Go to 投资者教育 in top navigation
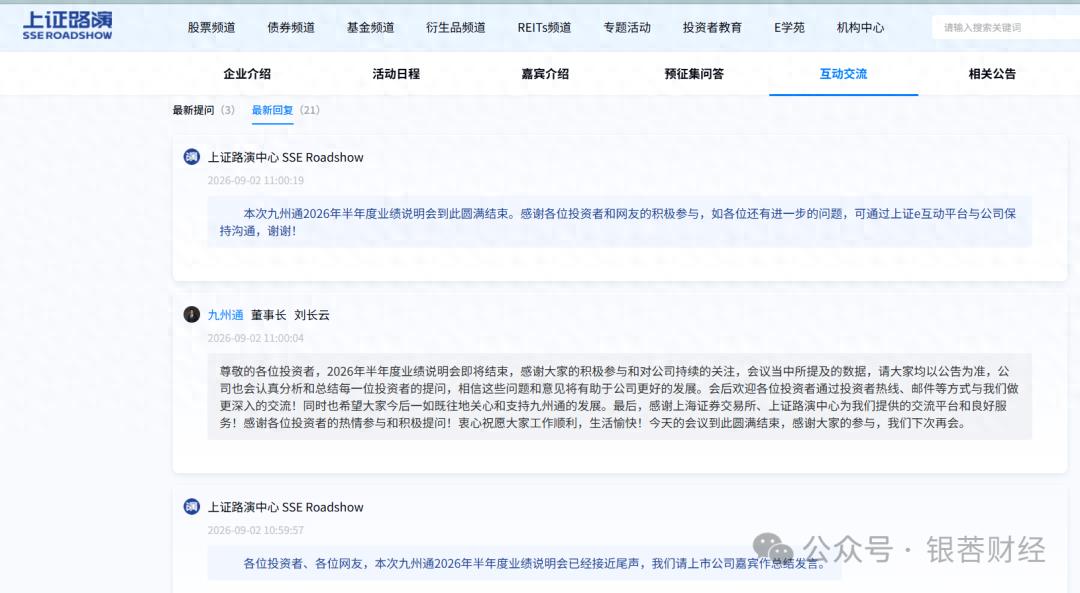The image size is (1080, 593). pos(712,28)
